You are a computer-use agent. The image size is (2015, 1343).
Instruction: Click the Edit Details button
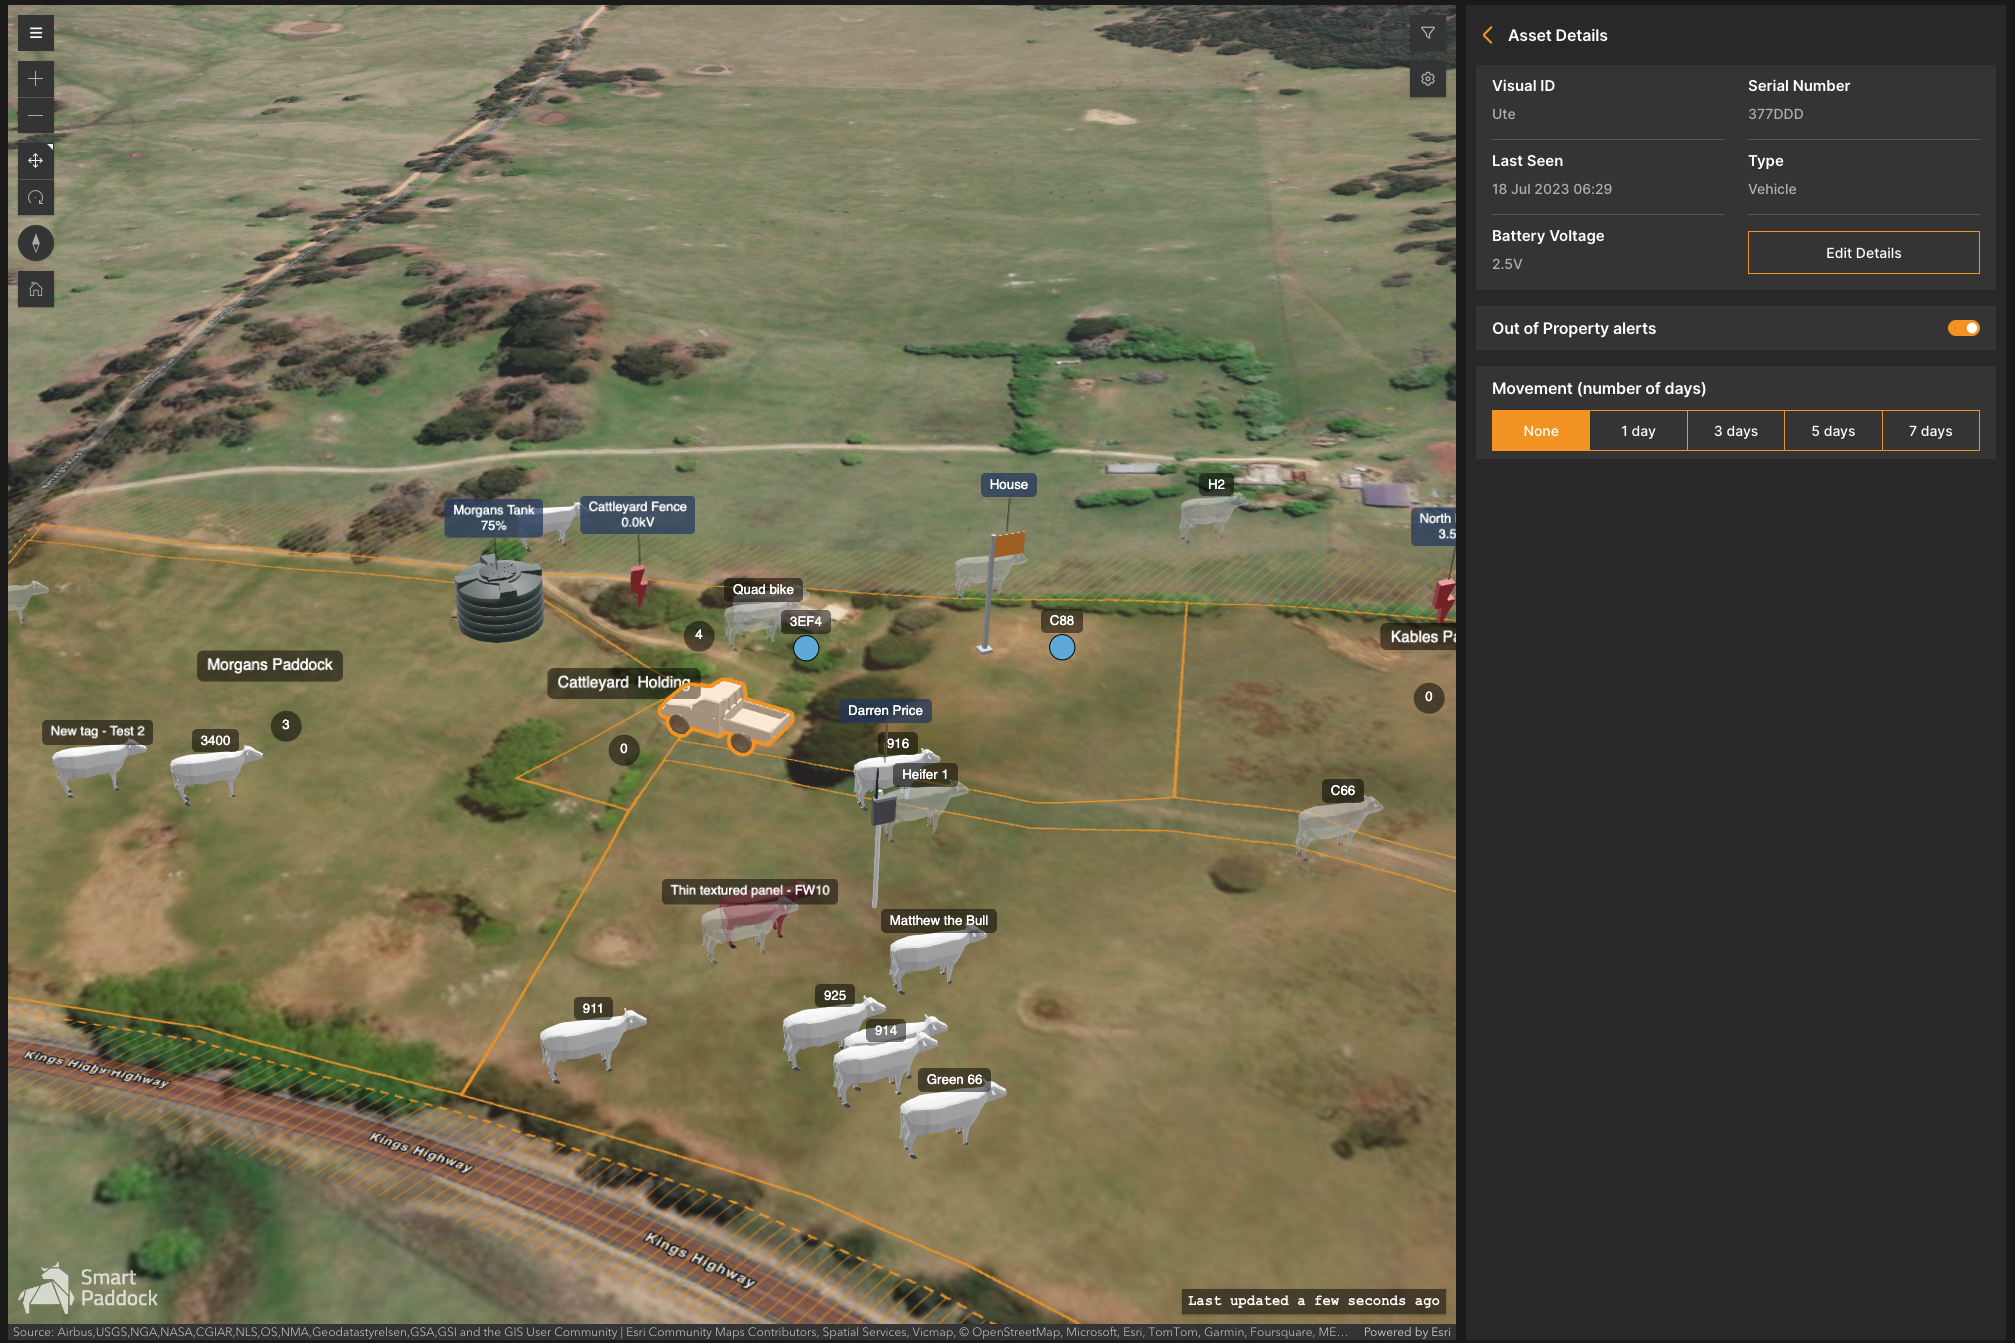[1862, 253]
